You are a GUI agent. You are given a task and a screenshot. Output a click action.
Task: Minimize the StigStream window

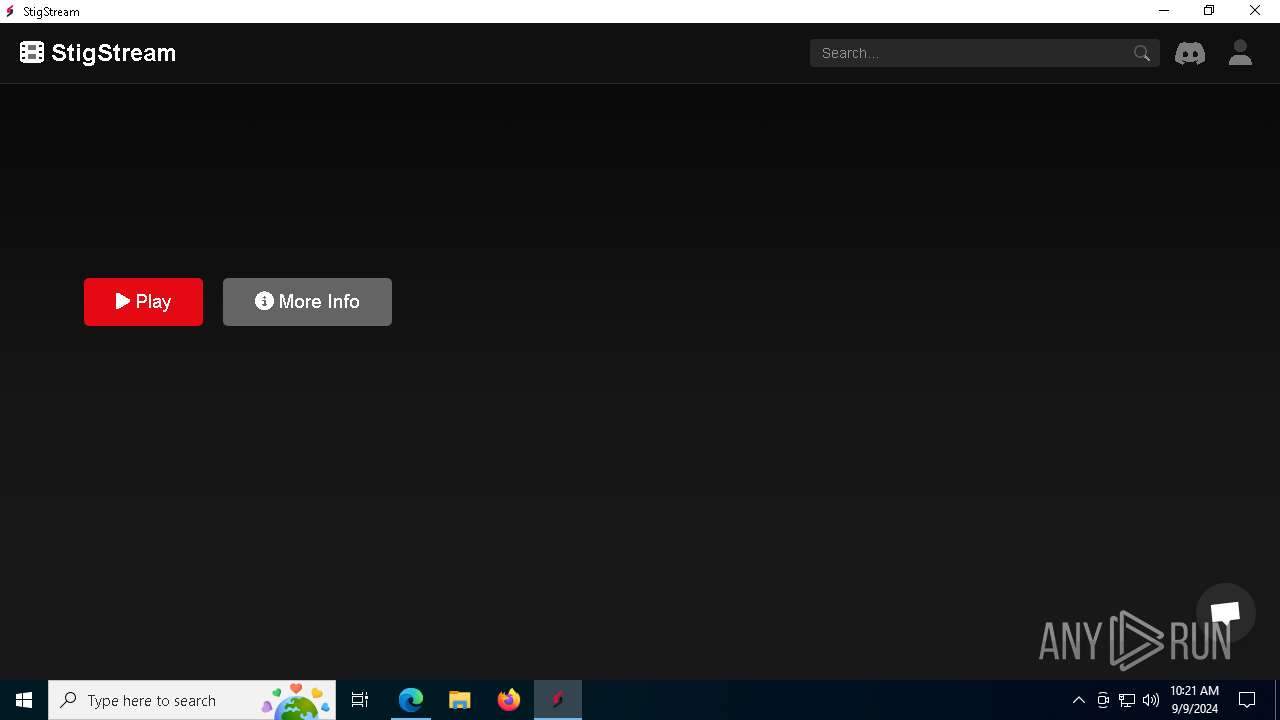[1164, 11]
